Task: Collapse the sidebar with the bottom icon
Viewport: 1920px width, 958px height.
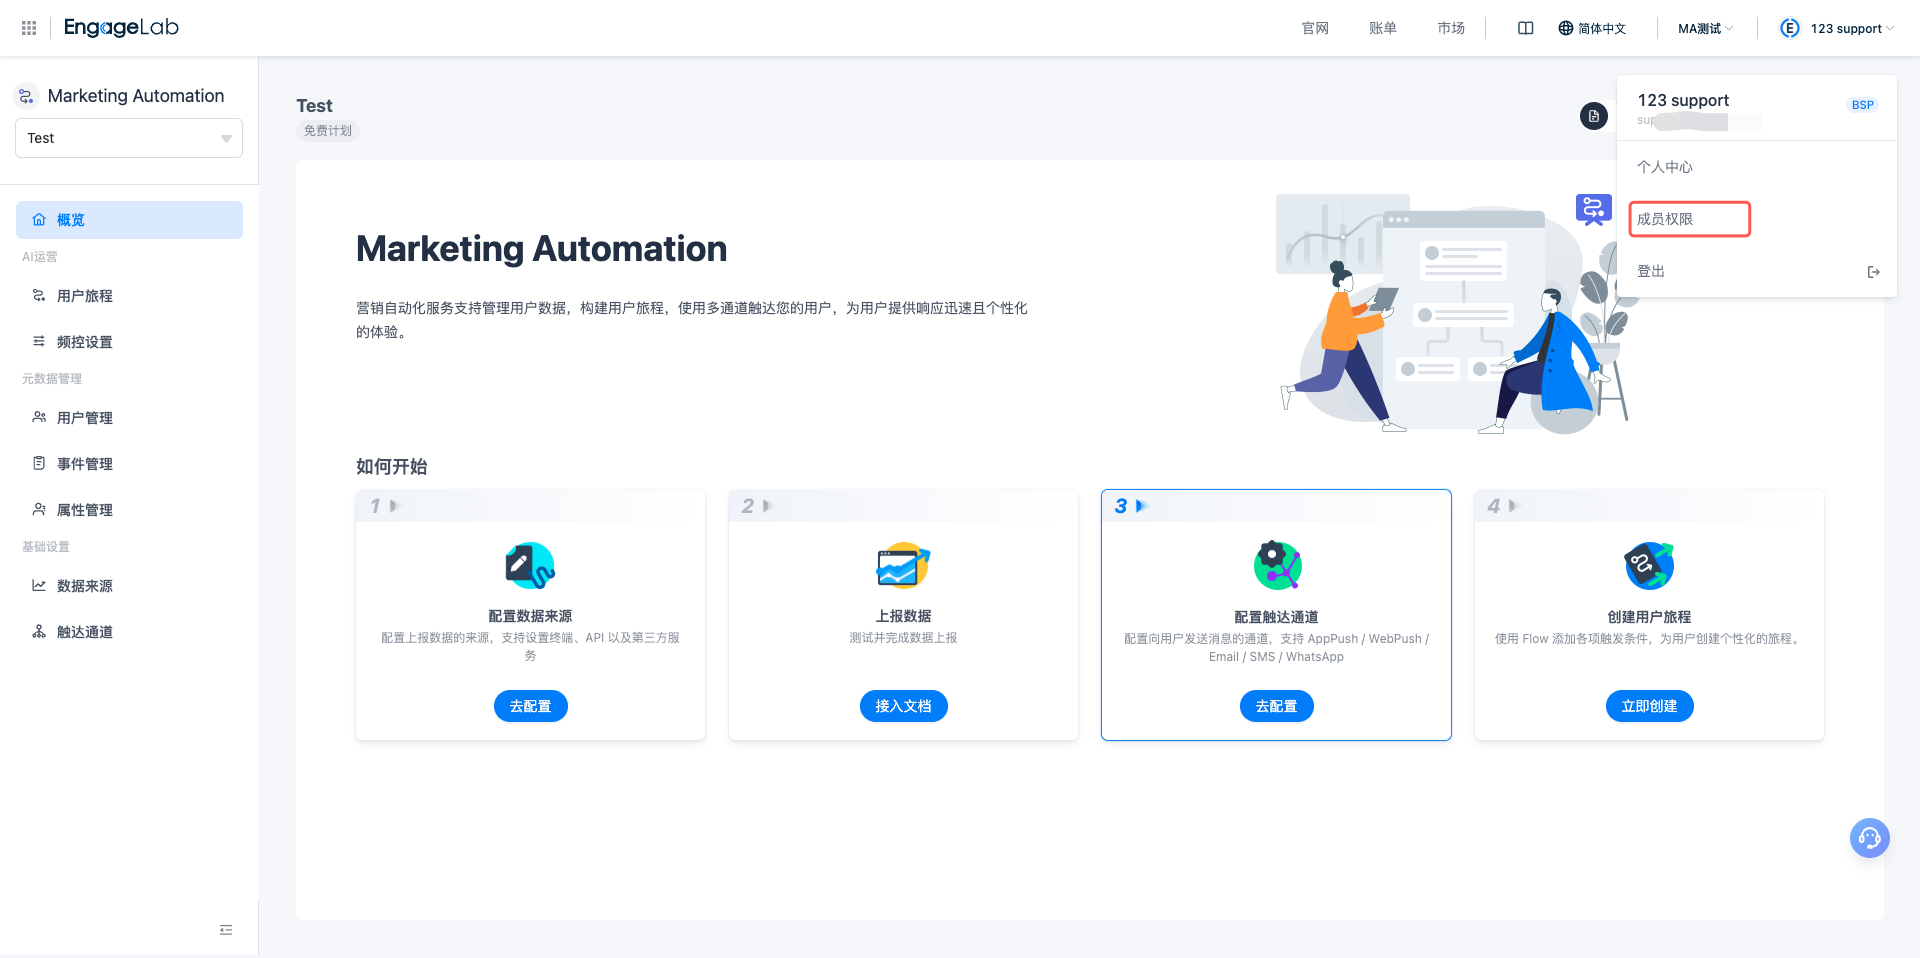Action: point(226,930)
